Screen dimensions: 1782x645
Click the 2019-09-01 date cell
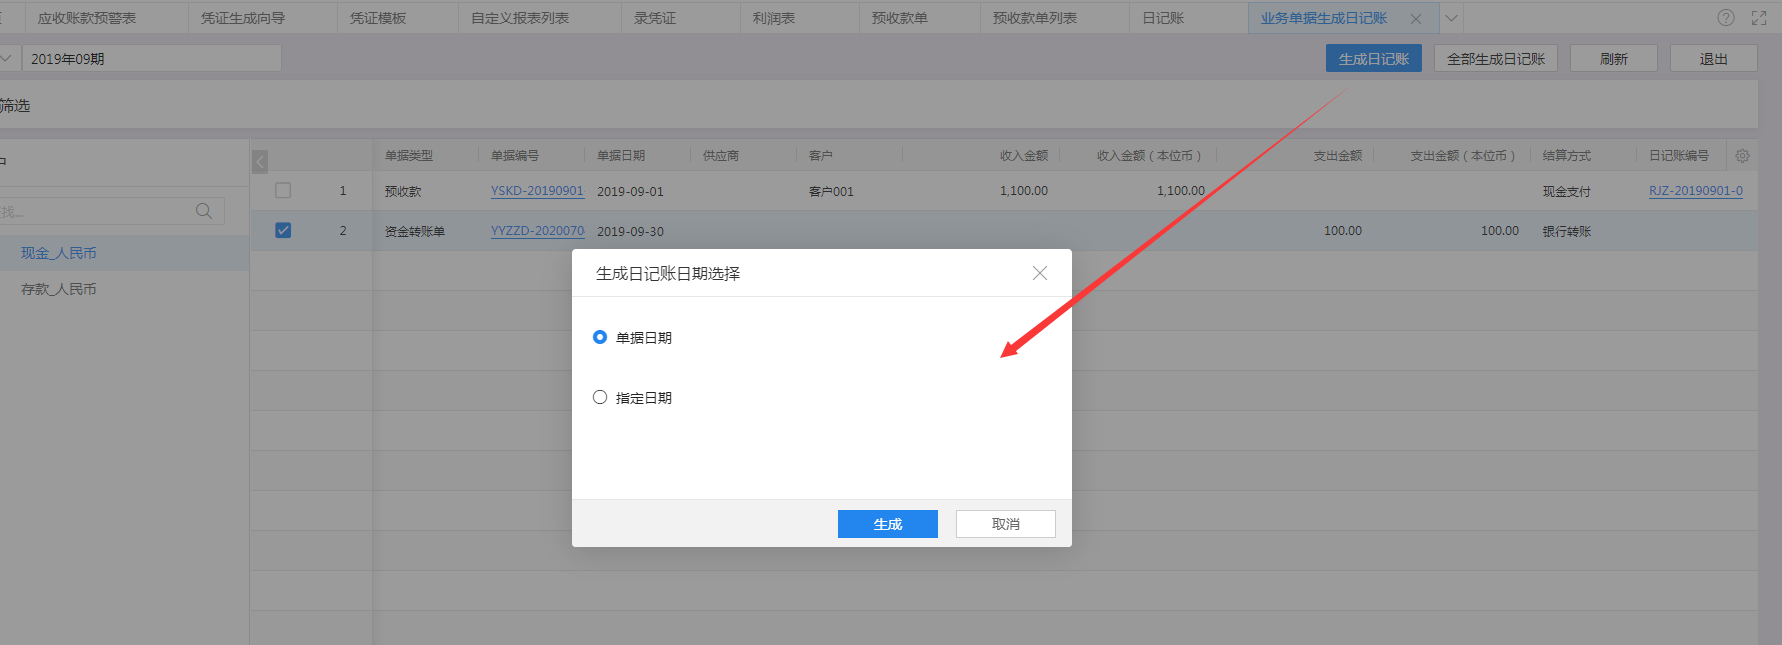click(x=630, y=191)
